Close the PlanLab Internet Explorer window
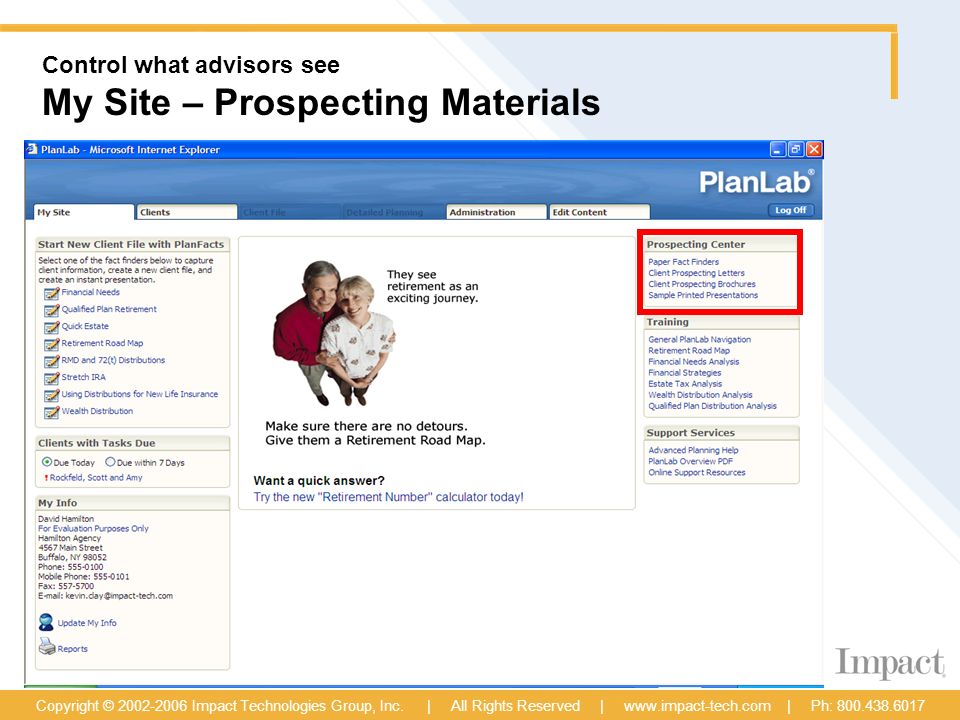This screenshot has height=720, width=960. (x=814, y=149)
